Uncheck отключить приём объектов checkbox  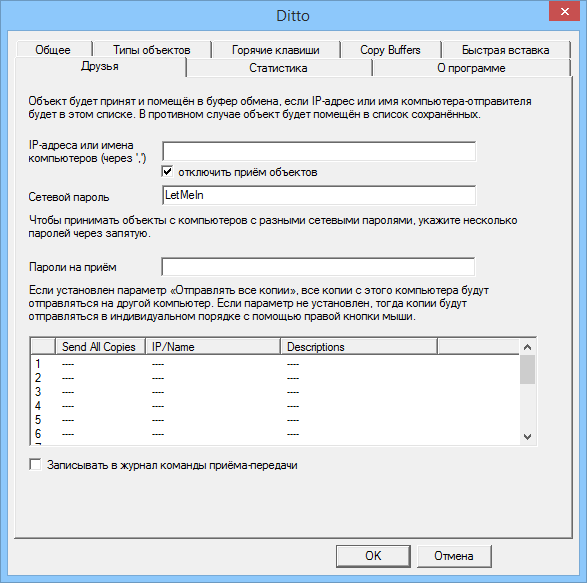[167, 172]
